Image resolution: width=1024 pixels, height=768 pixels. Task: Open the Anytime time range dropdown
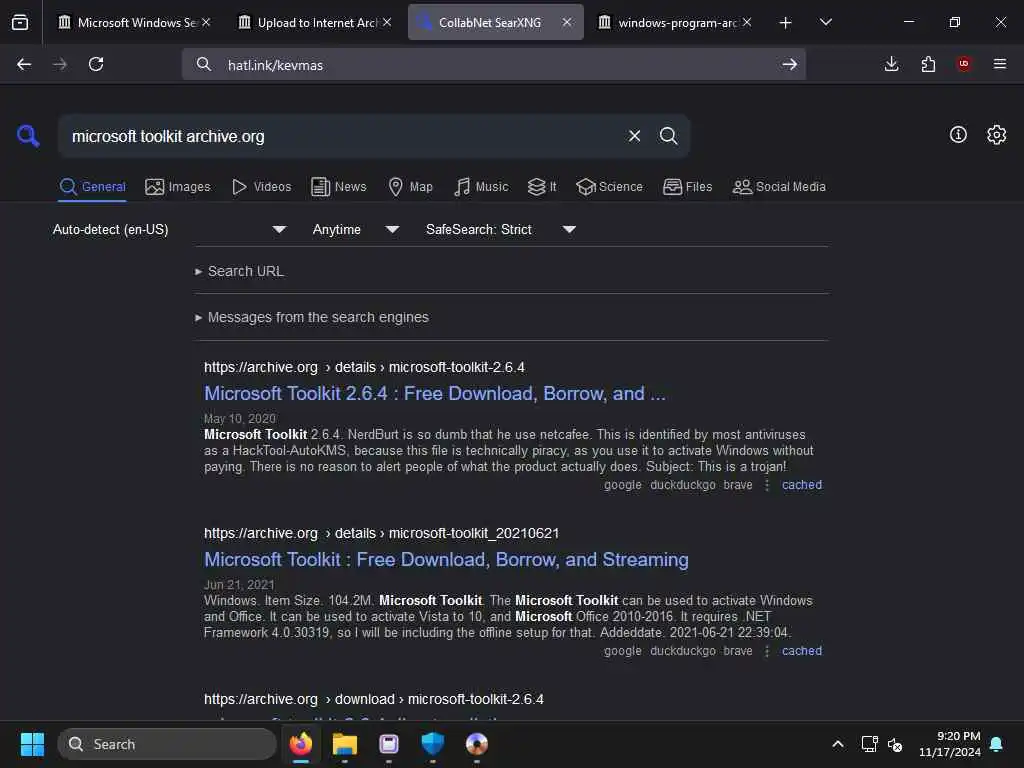[355, 229]
